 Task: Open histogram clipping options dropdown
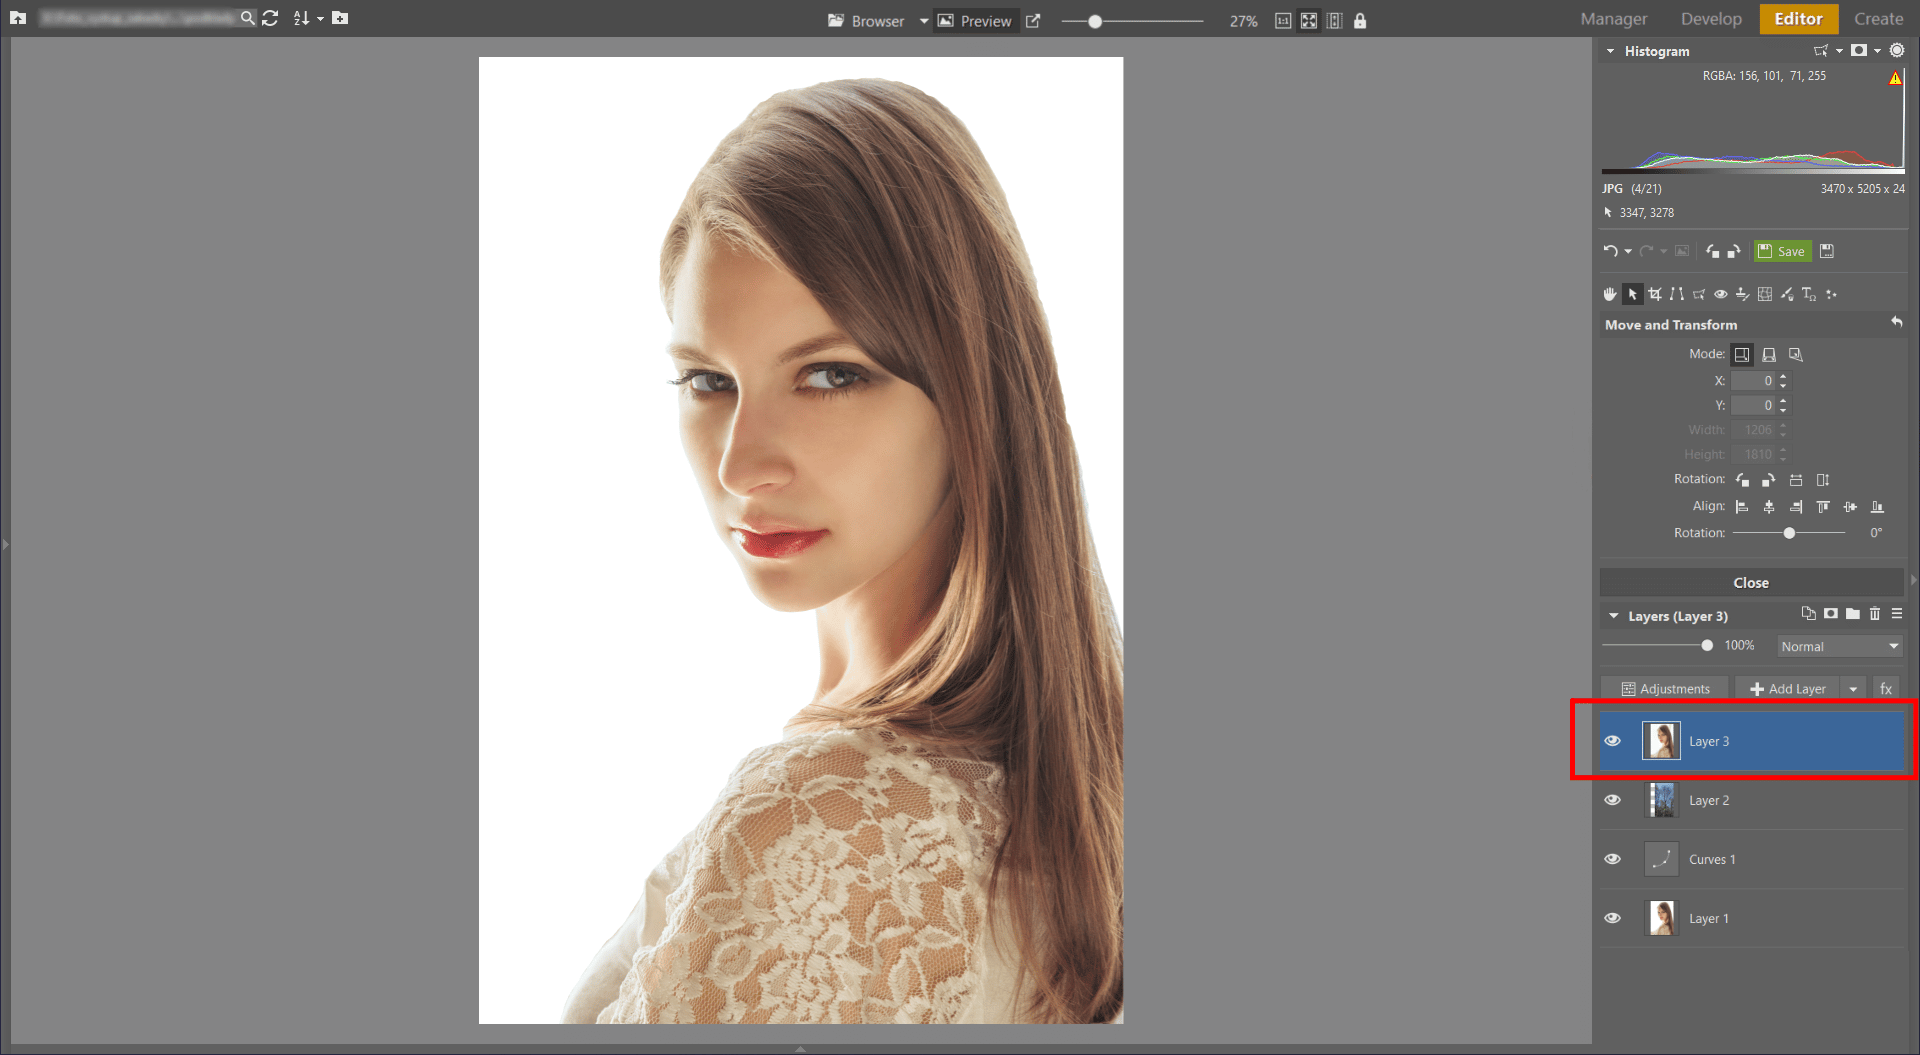1877,51
